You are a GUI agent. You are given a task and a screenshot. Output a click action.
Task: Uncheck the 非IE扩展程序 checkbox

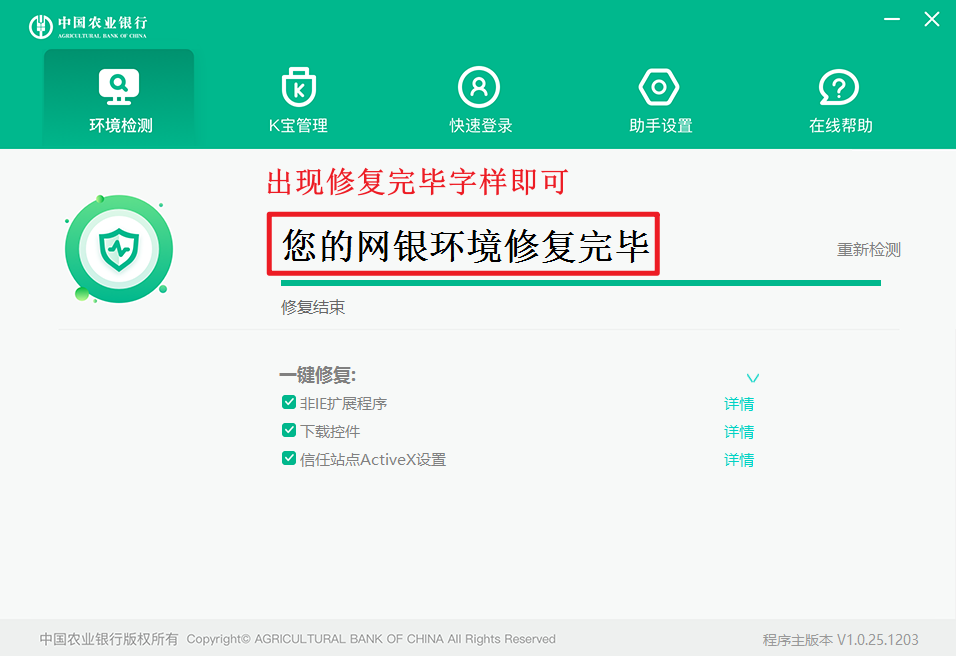(x=289, y=403)
